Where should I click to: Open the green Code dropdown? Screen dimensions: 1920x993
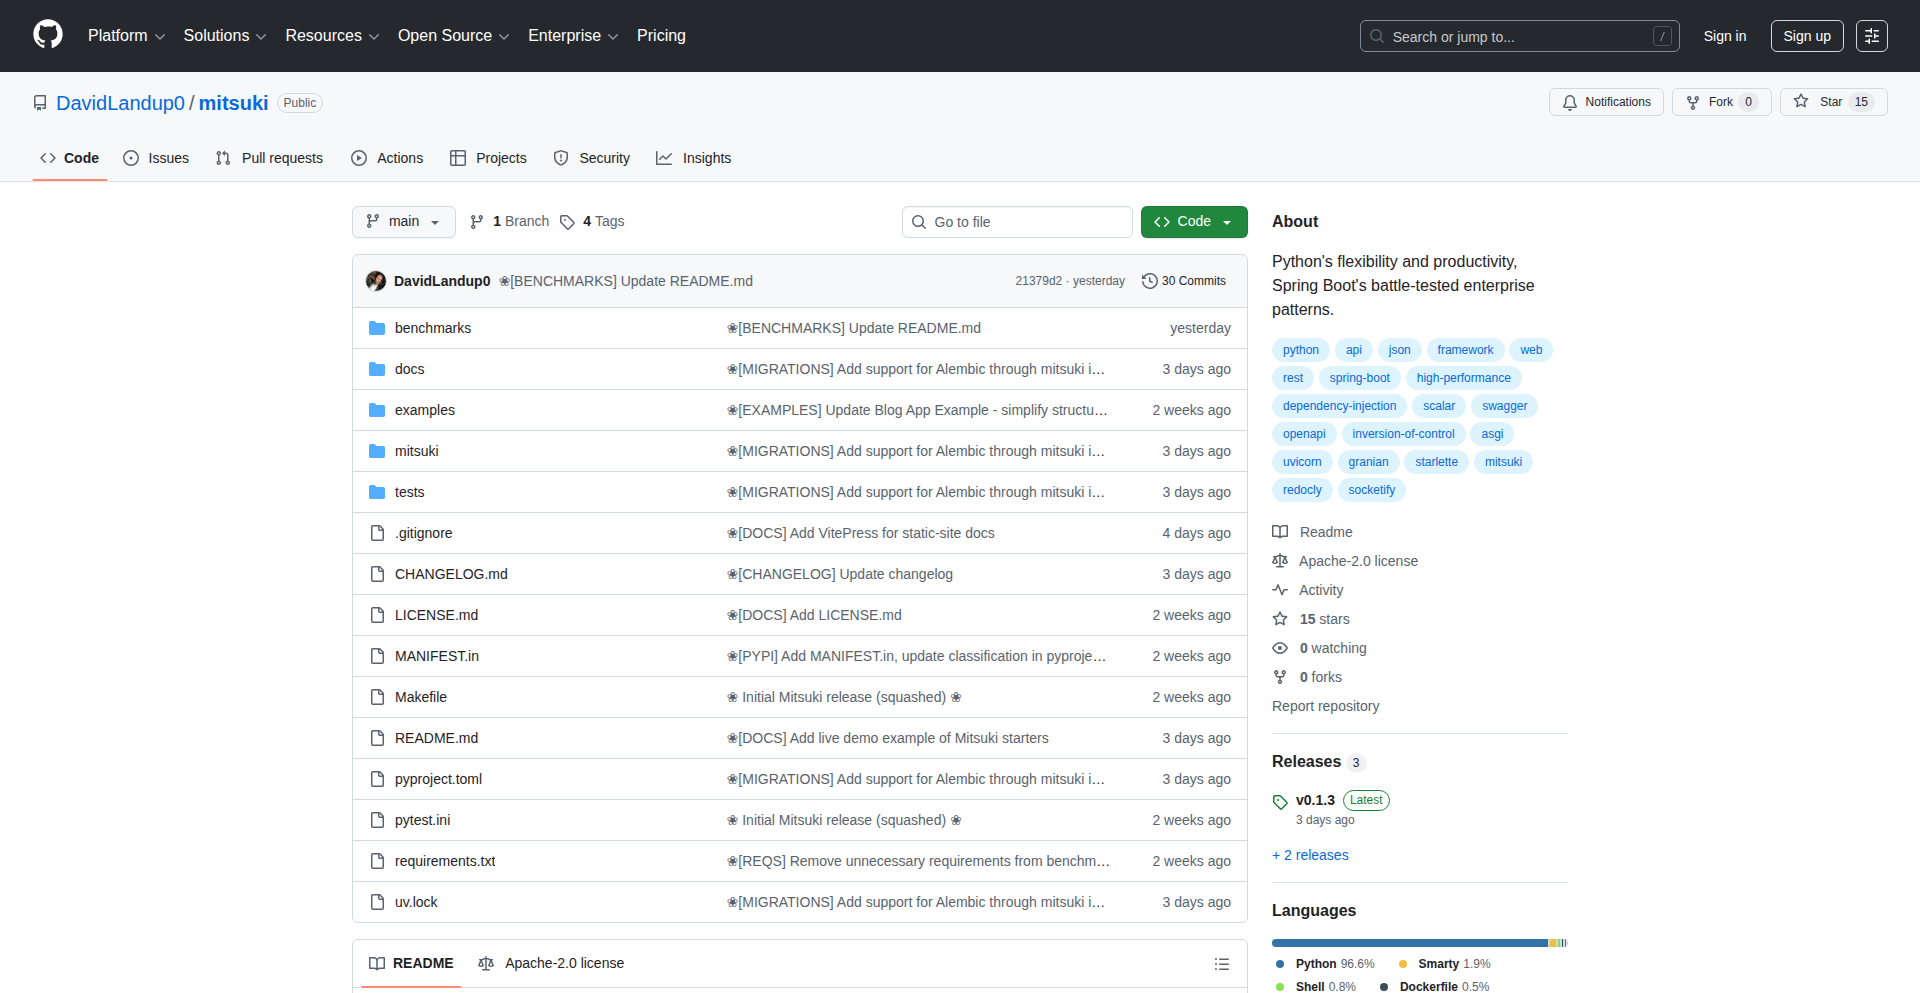click(x=1193, y=222)
